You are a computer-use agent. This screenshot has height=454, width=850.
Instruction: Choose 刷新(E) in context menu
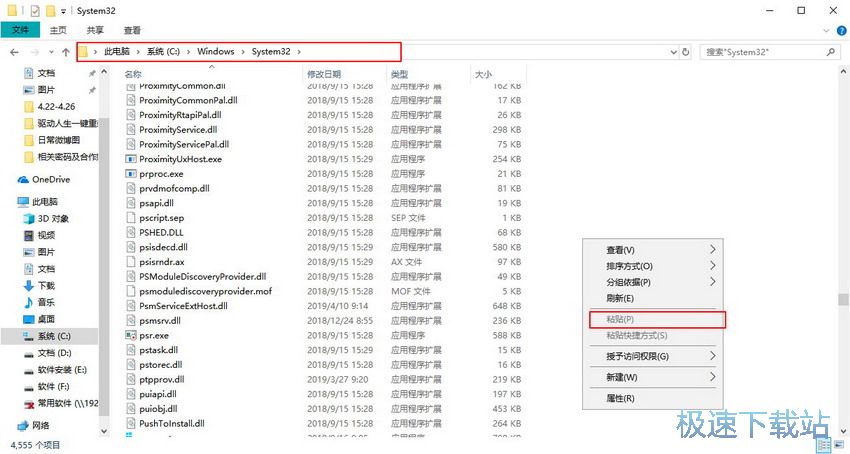point(653,298)
